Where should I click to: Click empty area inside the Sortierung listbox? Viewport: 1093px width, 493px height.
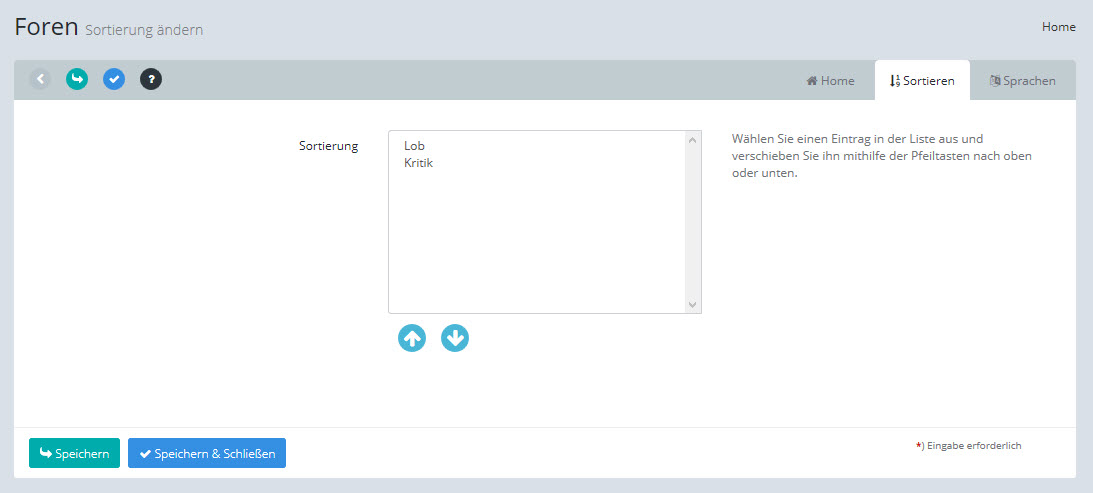(535, 240)
